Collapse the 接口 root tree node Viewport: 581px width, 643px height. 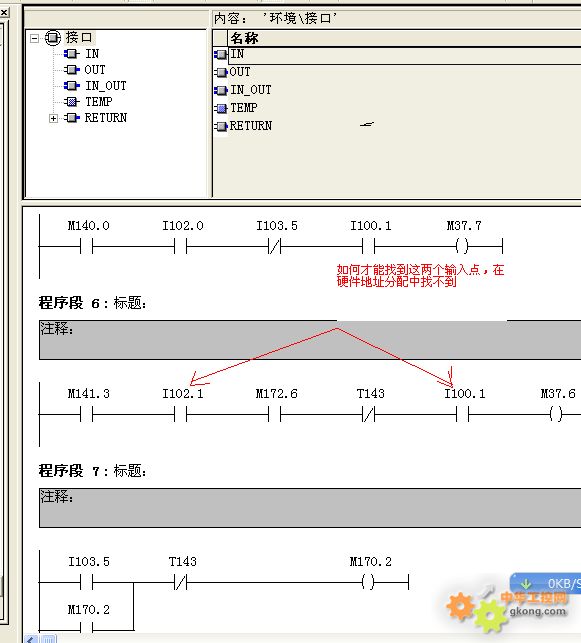[34, 39]
